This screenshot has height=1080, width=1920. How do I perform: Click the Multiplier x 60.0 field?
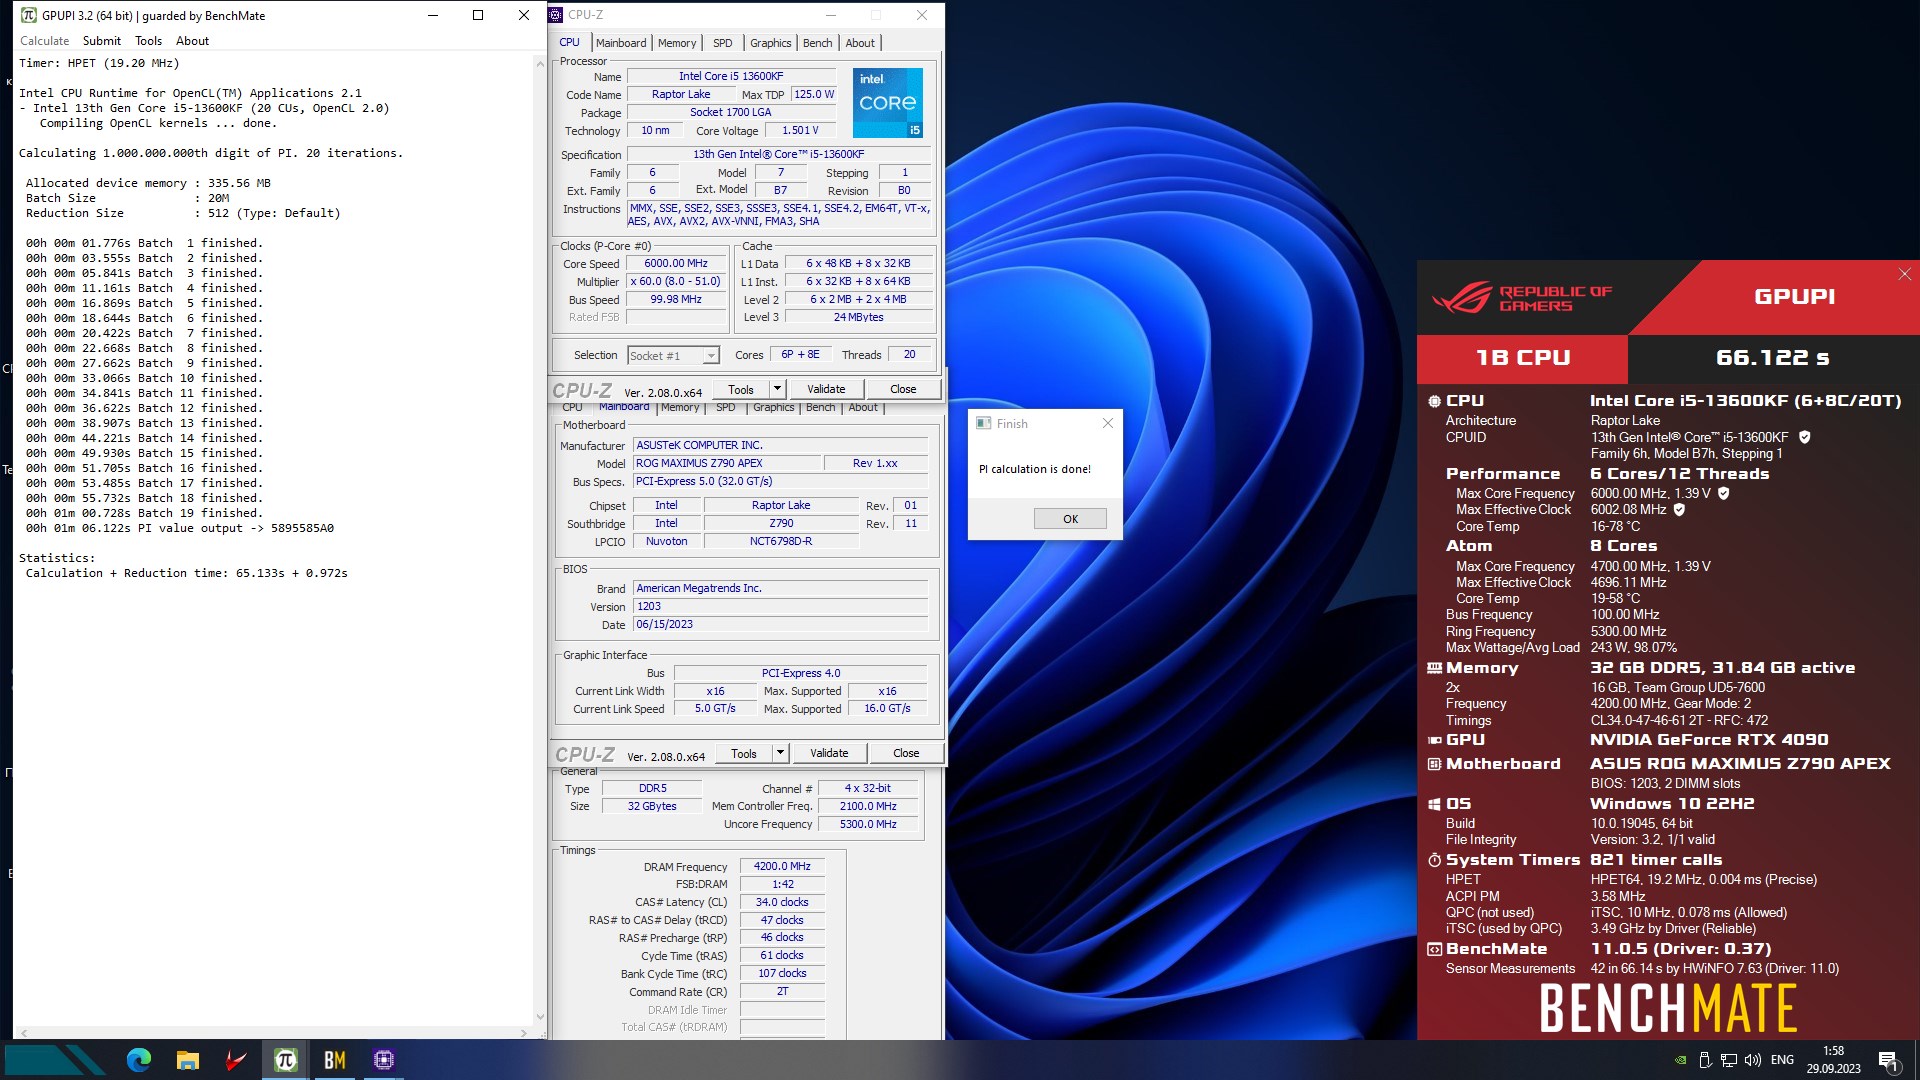(x=676, y=282)
